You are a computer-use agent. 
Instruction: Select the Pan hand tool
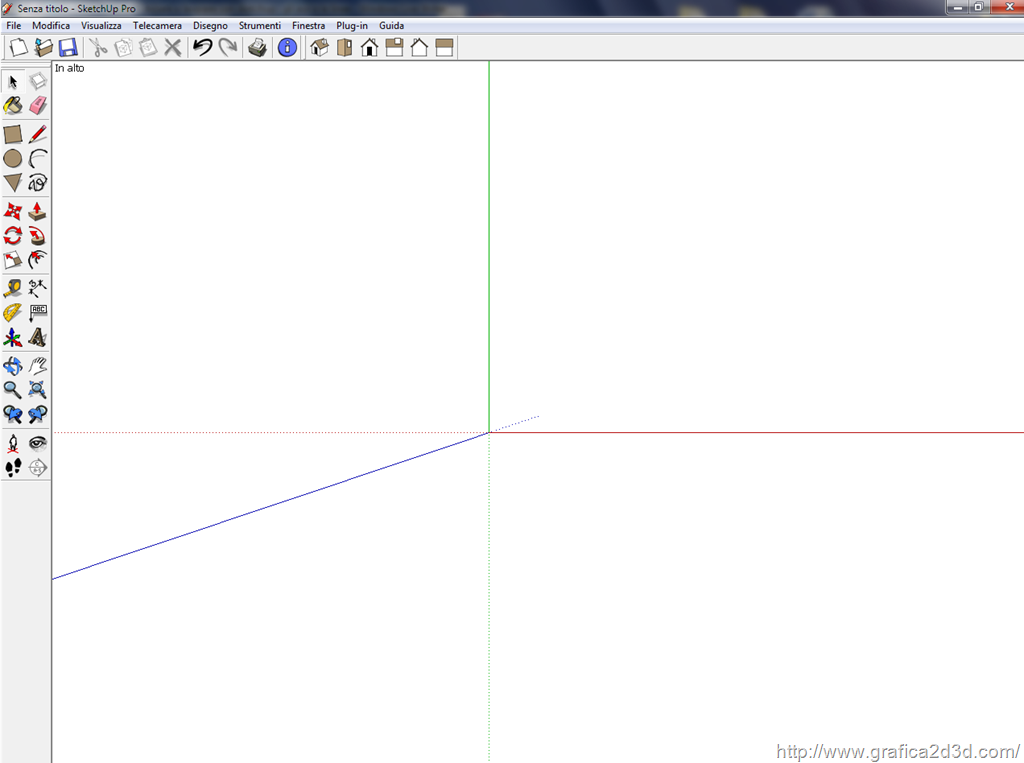[x=38, y=366]
